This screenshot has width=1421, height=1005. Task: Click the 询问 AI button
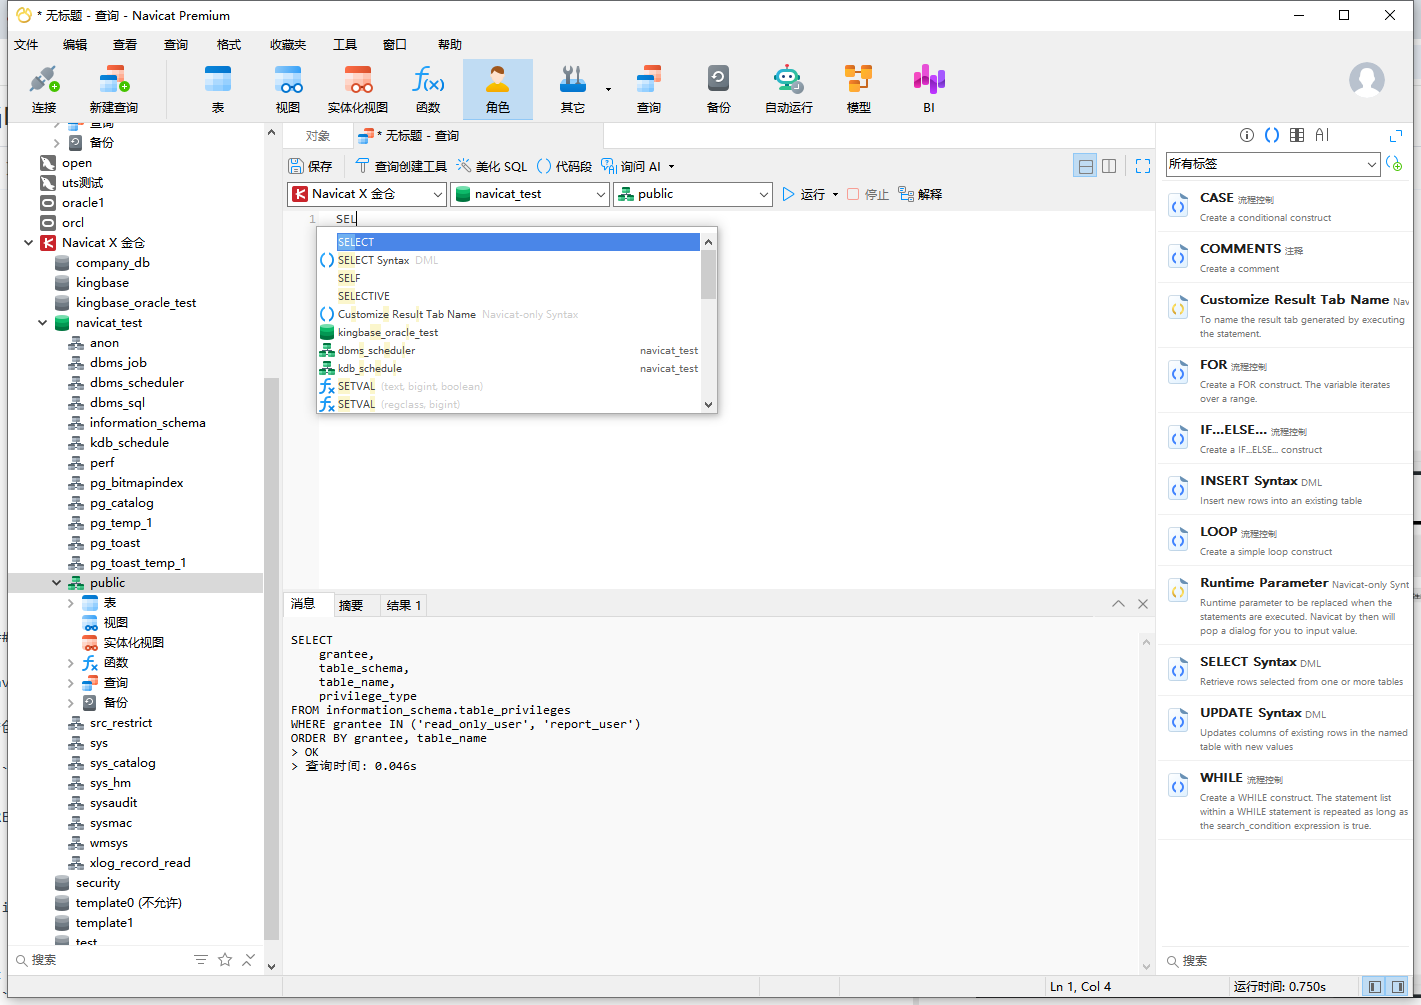click(631, 166)
